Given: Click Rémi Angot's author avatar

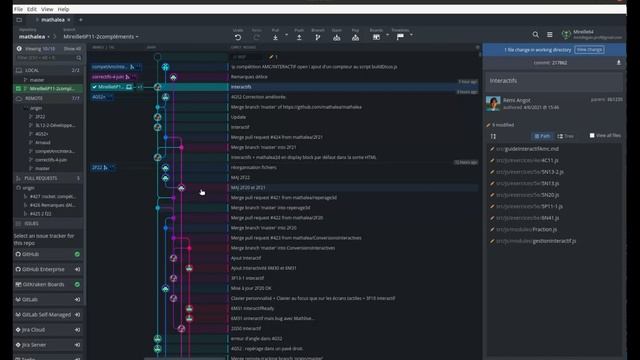Looking at the screenshot, I should 493,104.
